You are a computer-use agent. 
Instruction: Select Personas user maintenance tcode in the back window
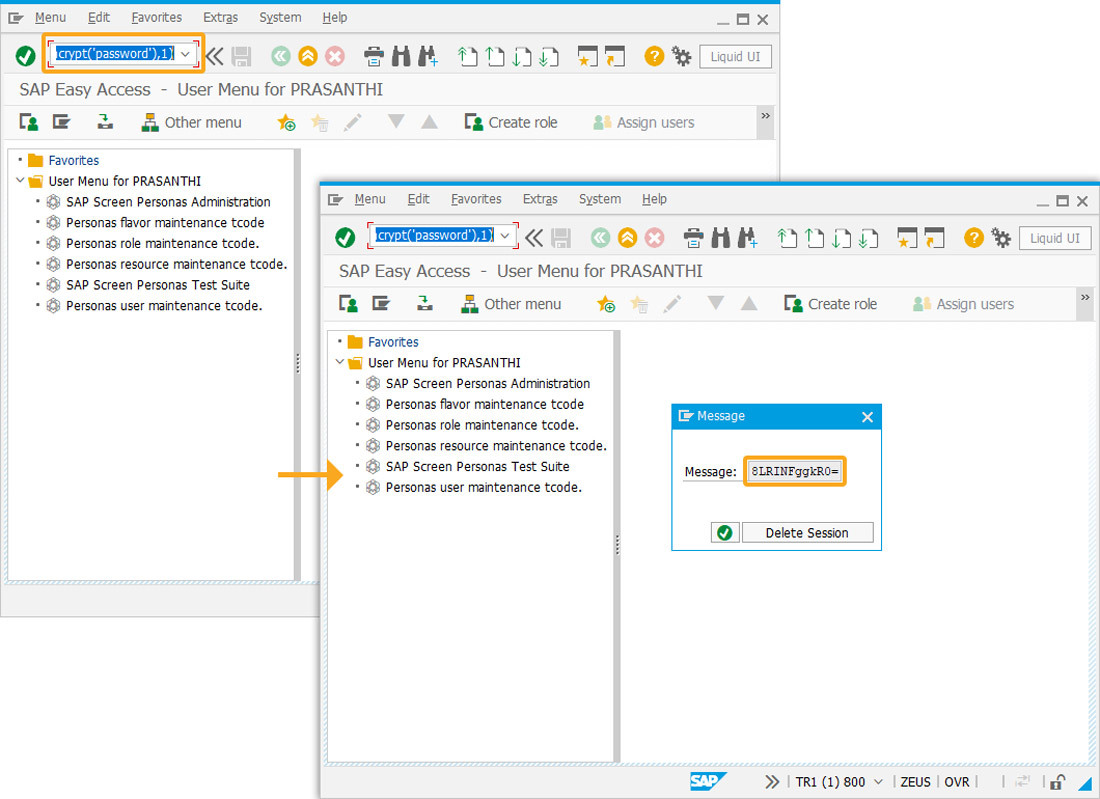[x=164, y=305]
